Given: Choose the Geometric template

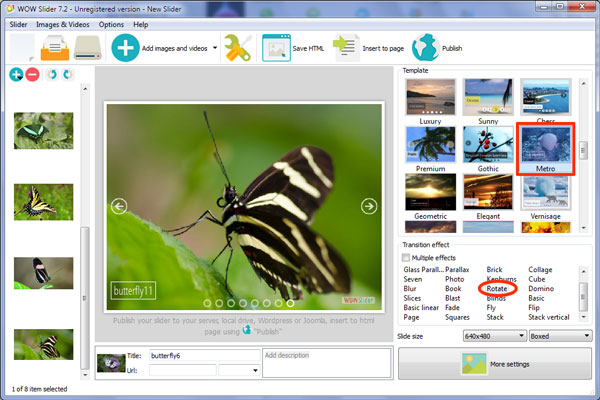Looking at the screenshot, I should [430, 197].
